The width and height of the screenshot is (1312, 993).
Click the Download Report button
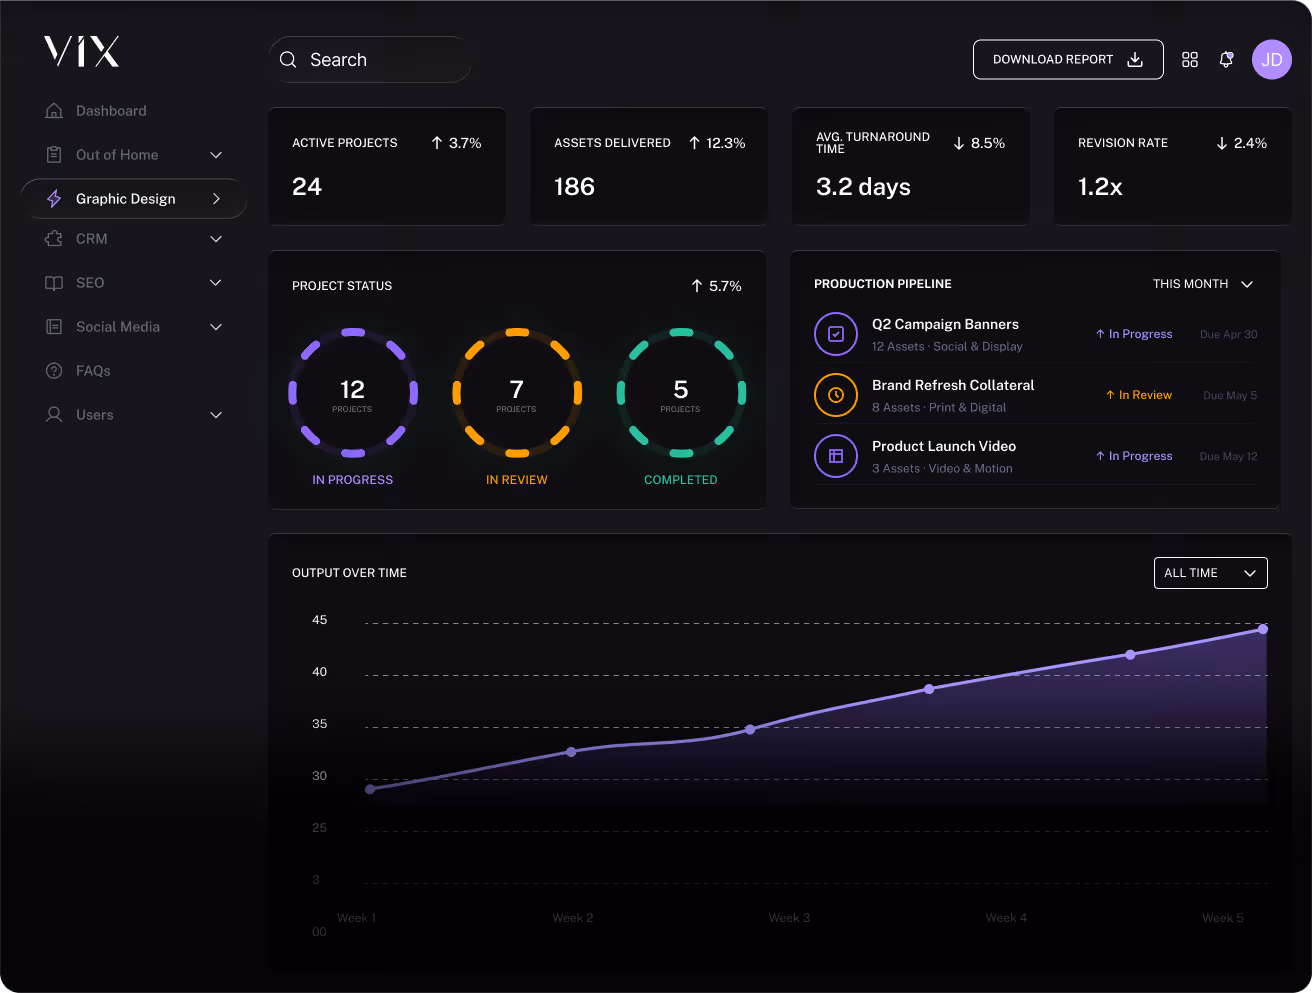[x=1068, y=60]
